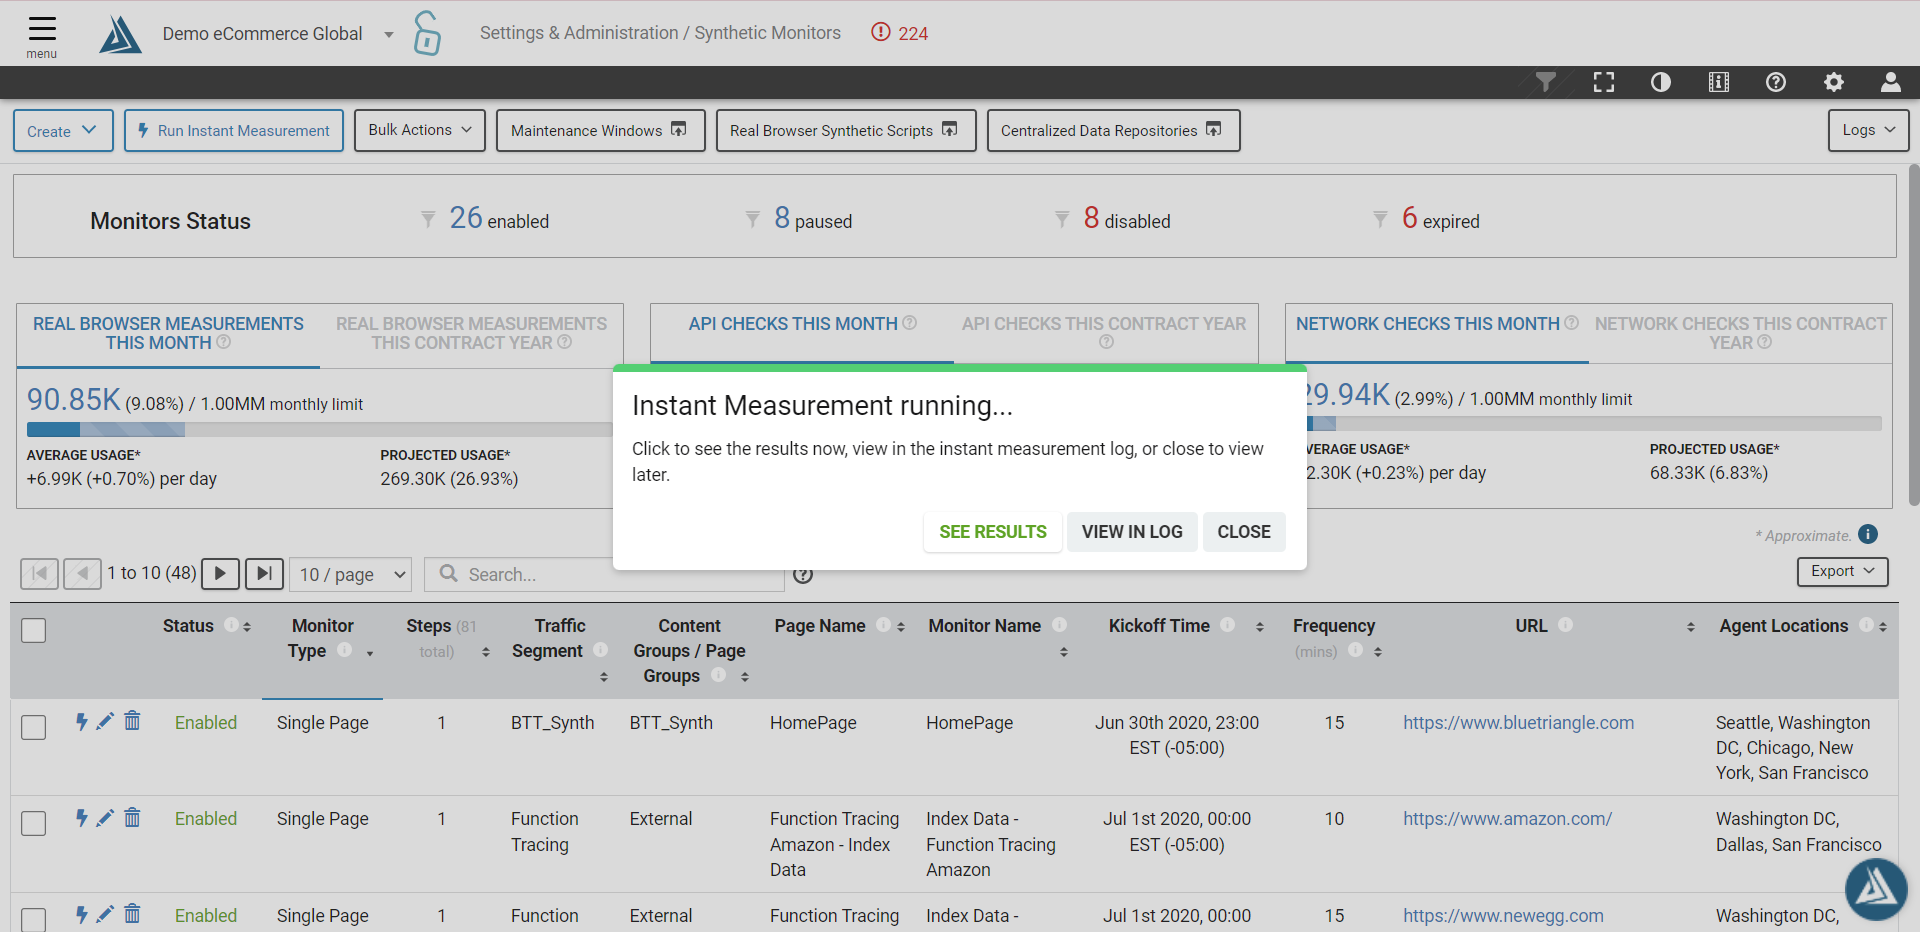Edit the amazon.com monitor
This screenshot has width=1920, height=932.
[x=105, y=818]
